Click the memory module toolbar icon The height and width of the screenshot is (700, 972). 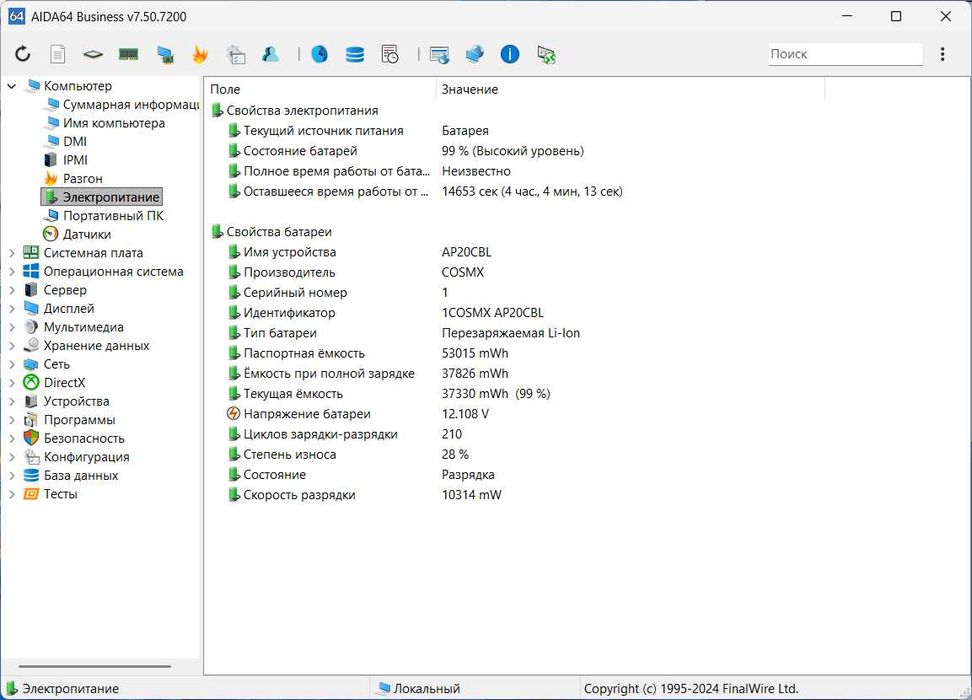coord(128,54)
